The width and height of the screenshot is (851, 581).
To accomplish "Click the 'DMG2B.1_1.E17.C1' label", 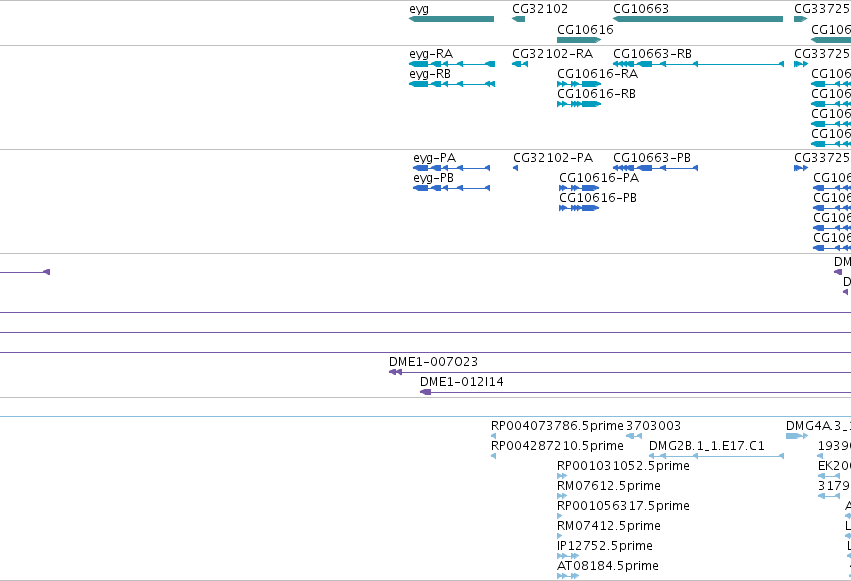I will click(707, 446).
